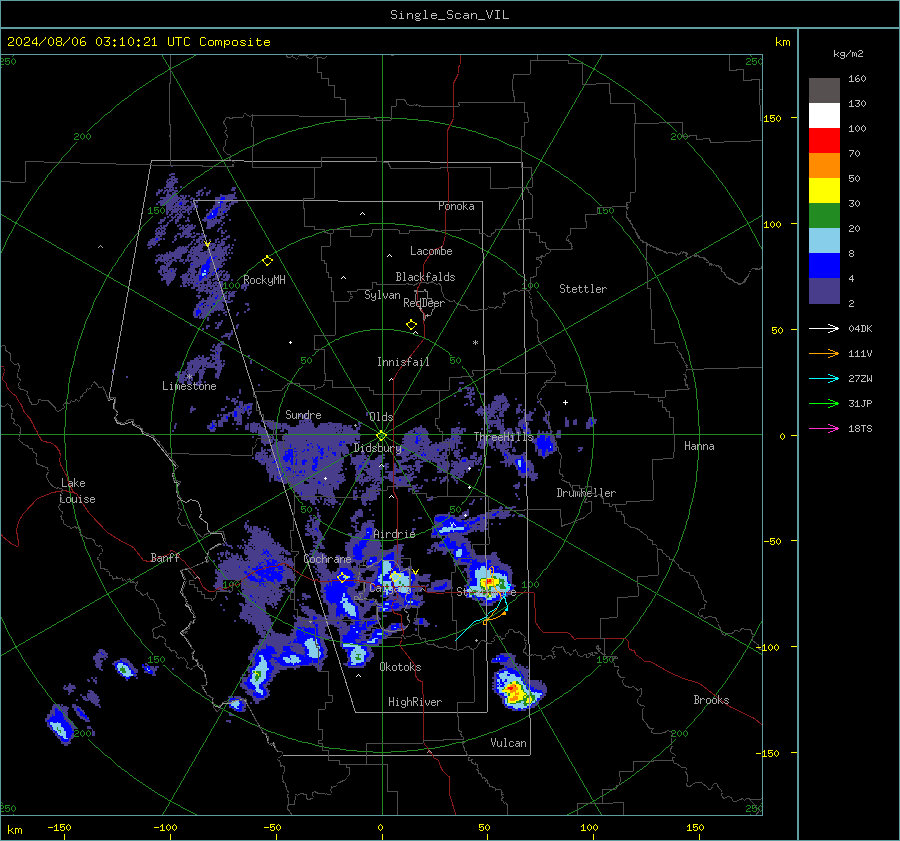The width and height of the screenshot is (900, 841).
Task: Click the Hanna city label
Action: coord(699,446)
